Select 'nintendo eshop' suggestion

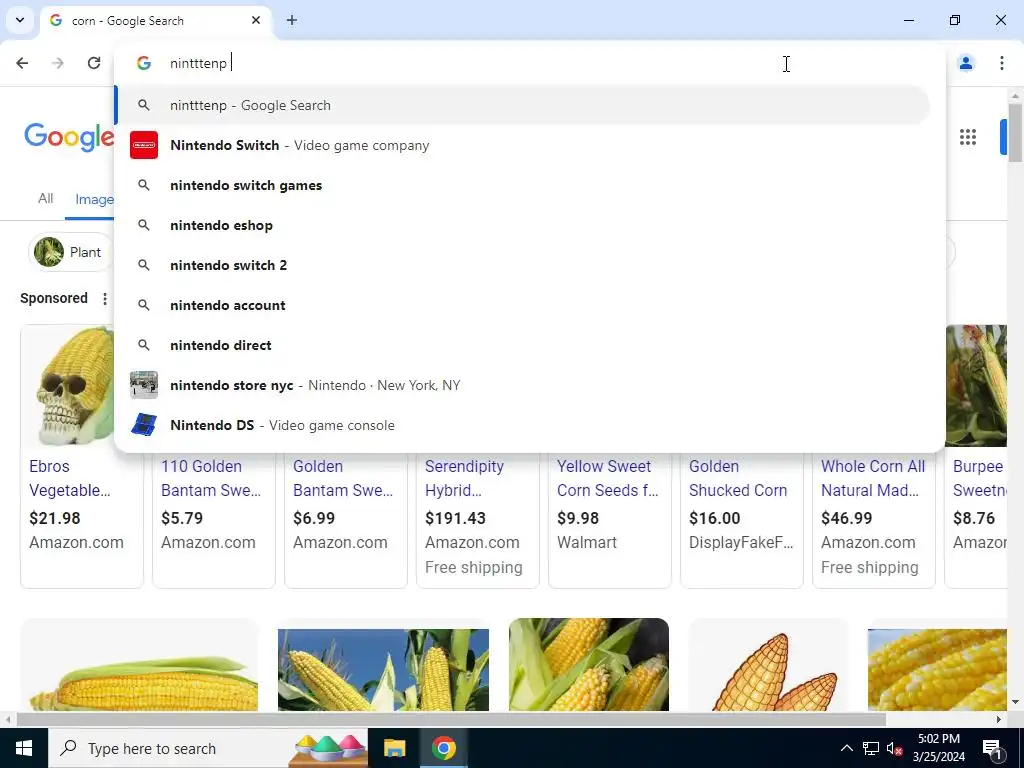522,225
